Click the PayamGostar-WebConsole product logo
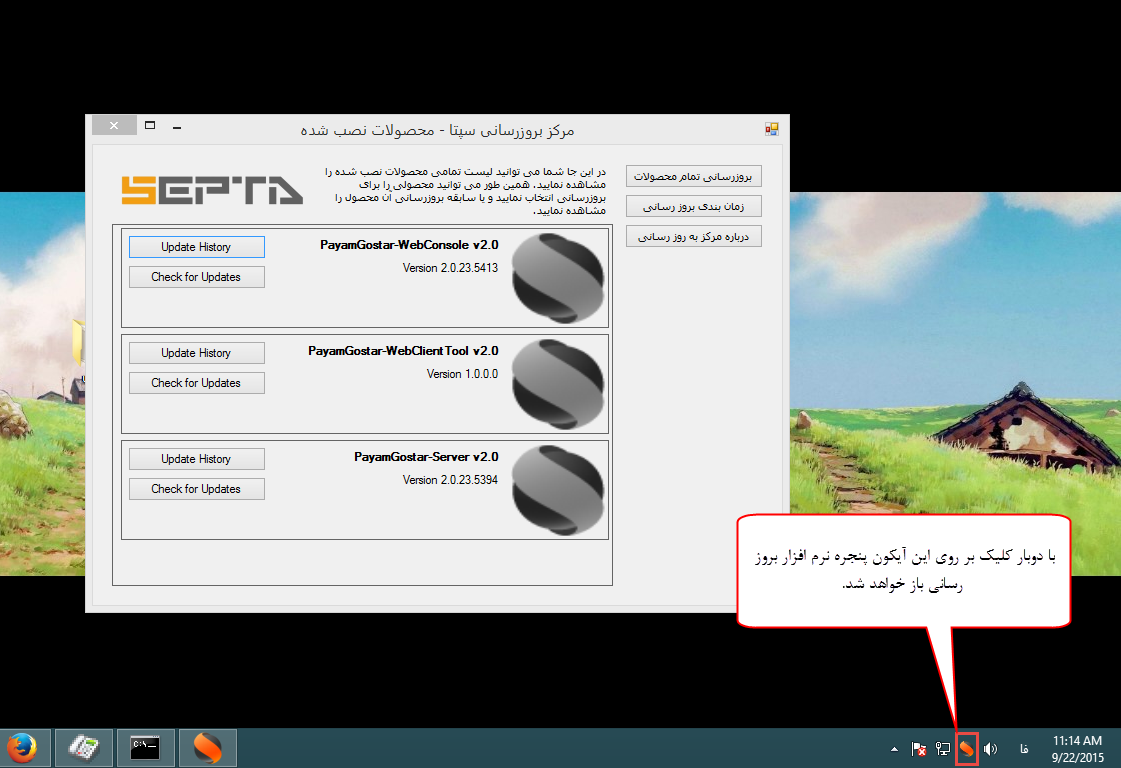The image size is (1121, 768). 558,278
